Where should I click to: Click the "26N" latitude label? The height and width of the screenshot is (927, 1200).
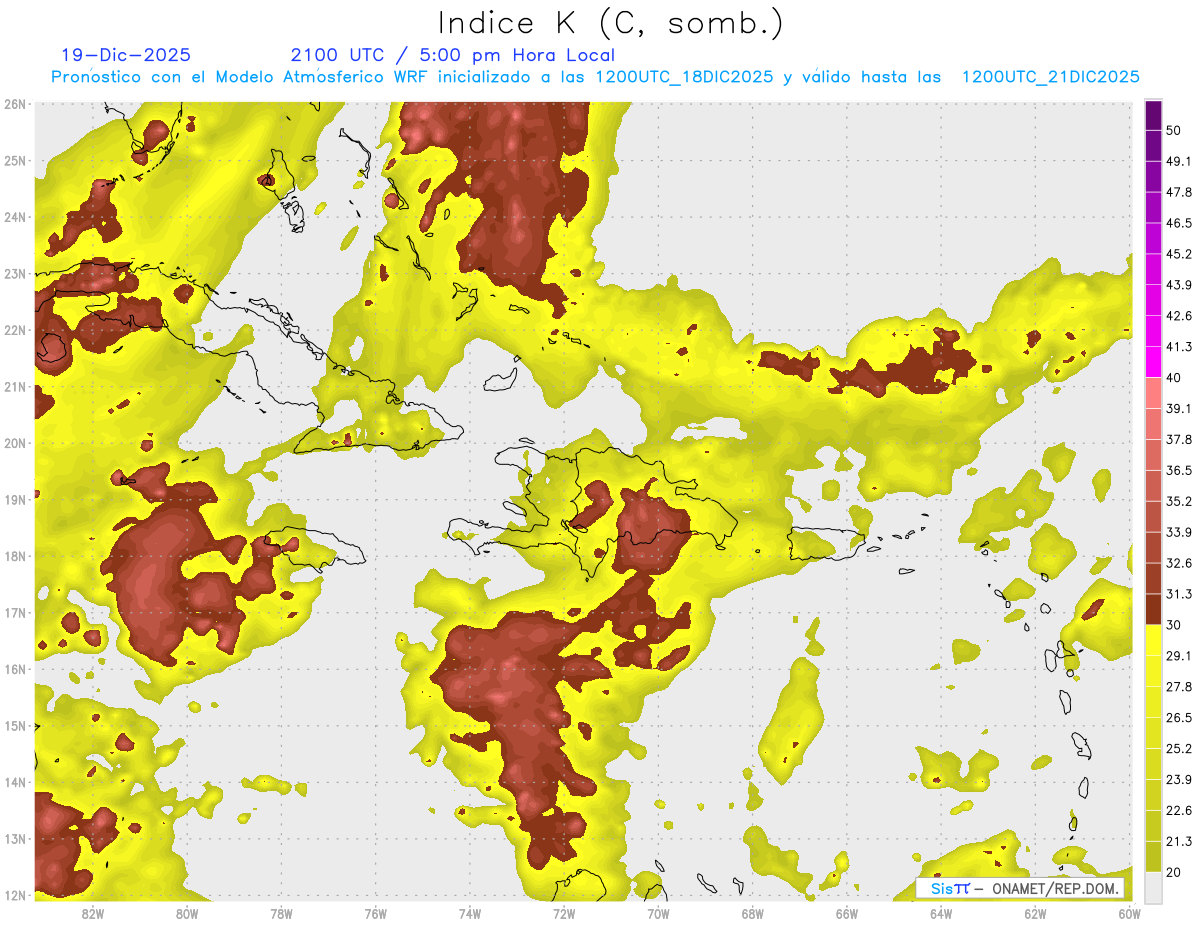click(x=14, y=104)
